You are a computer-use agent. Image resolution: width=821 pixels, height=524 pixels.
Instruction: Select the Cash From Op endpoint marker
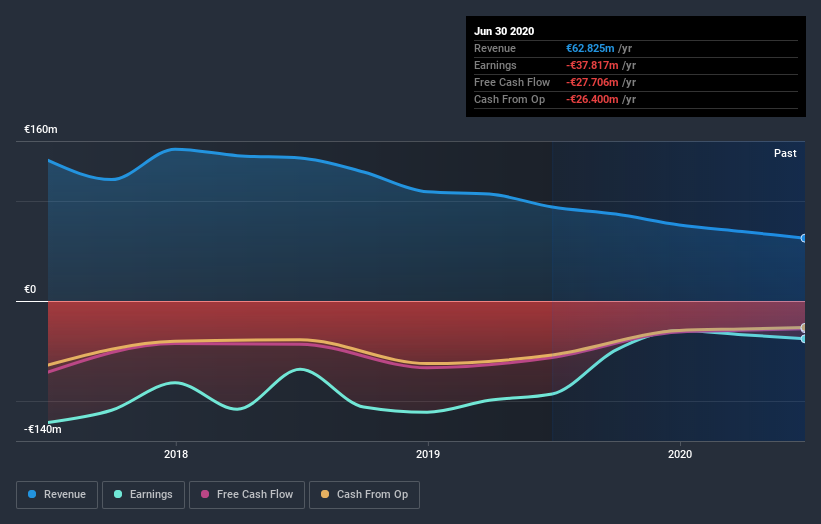[x=803, y=328]
